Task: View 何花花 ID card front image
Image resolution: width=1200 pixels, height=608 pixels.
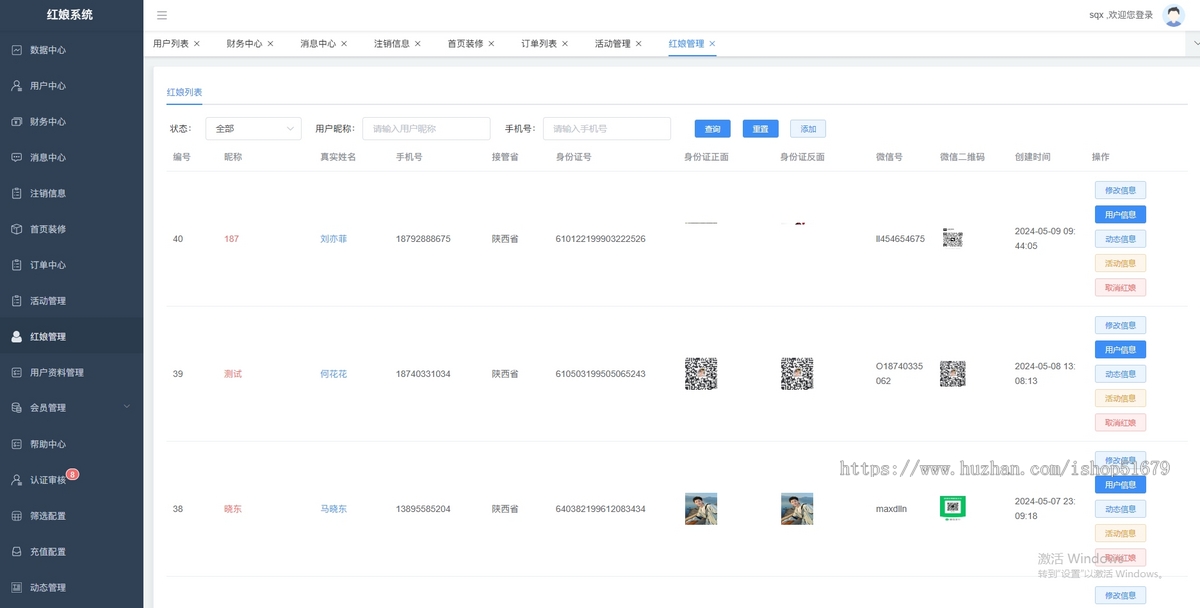Action: [x=701, y=374]
